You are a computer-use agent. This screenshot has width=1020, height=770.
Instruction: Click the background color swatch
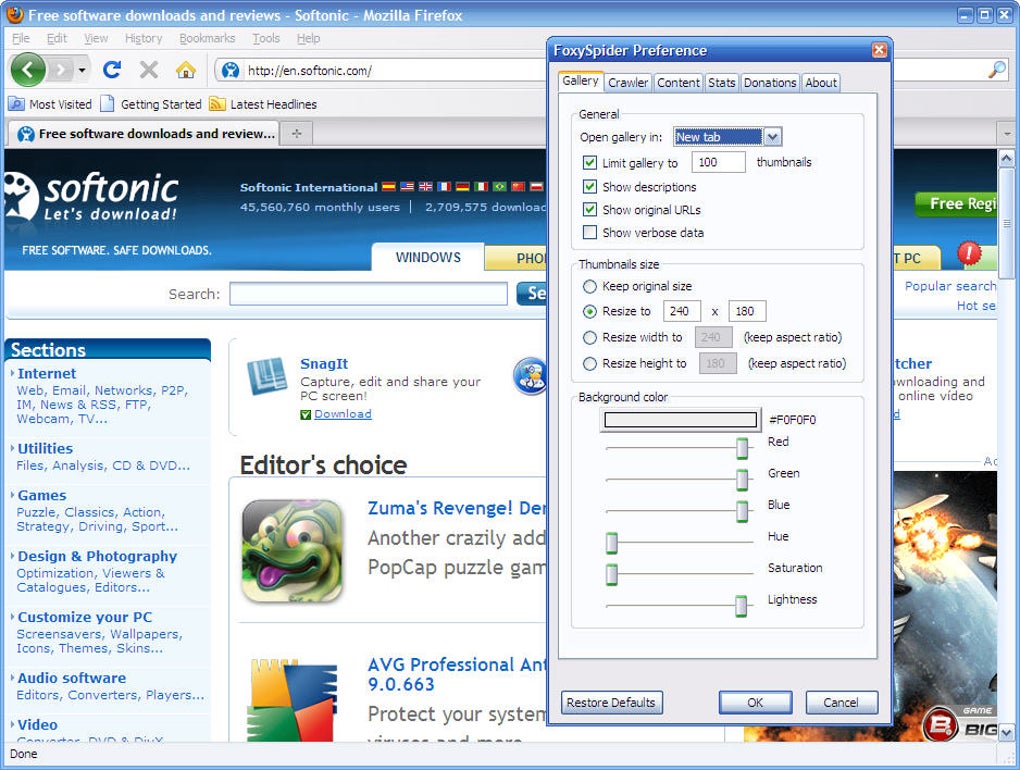click(x=681, y=419)
